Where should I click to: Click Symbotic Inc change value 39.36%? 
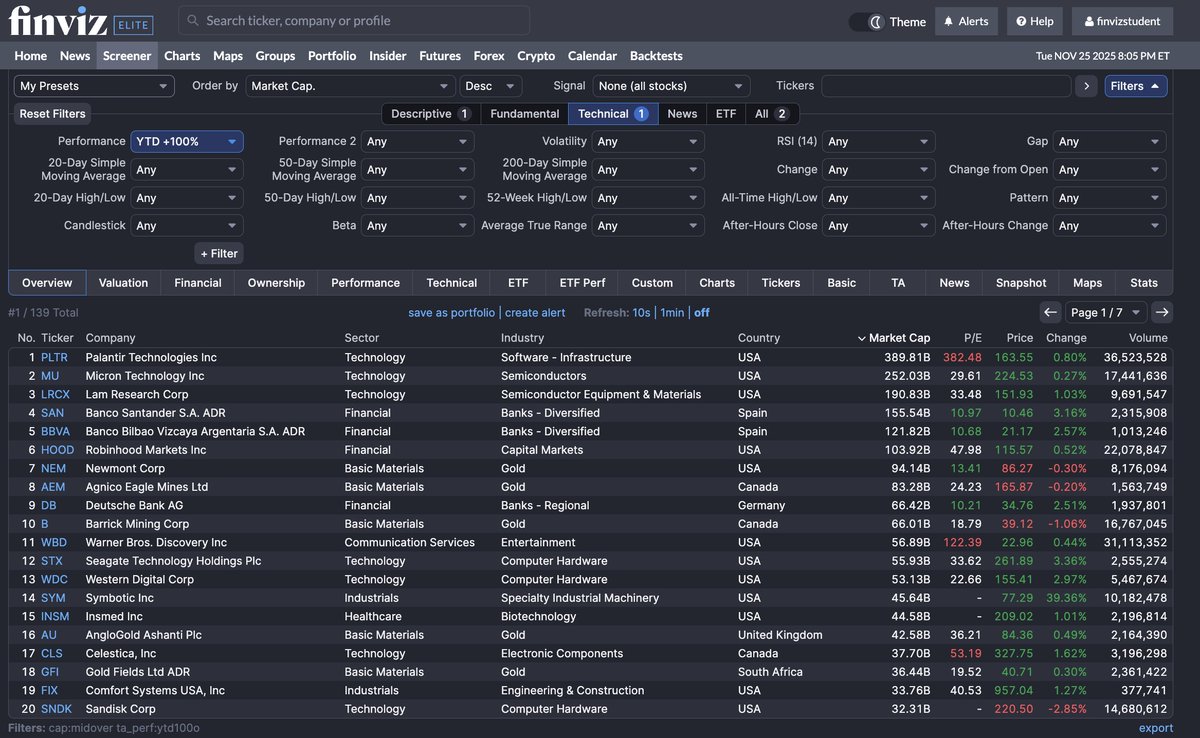(x=1066, y=598)
